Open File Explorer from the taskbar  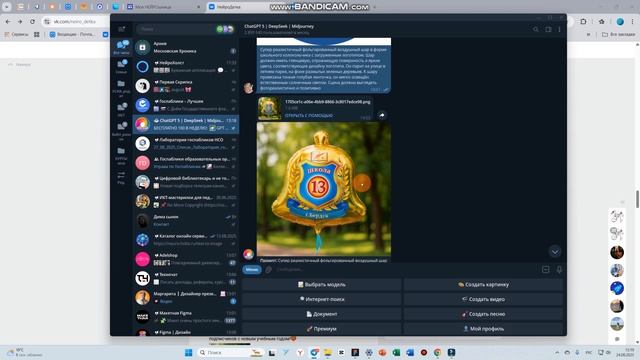(328, 353)
